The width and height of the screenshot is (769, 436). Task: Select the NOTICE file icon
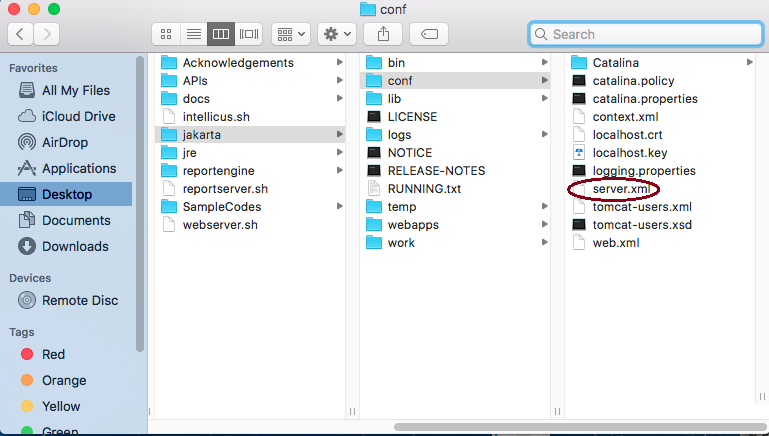point(374,153)
